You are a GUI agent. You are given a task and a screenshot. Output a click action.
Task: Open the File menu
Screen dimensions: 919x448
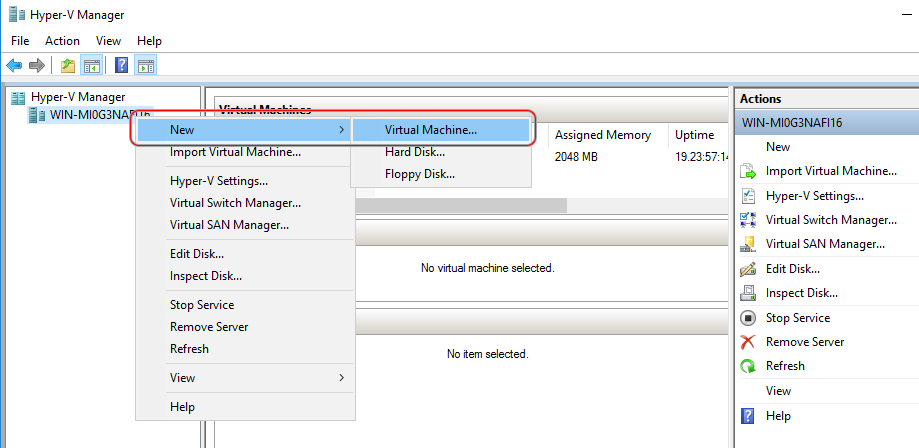20,41
